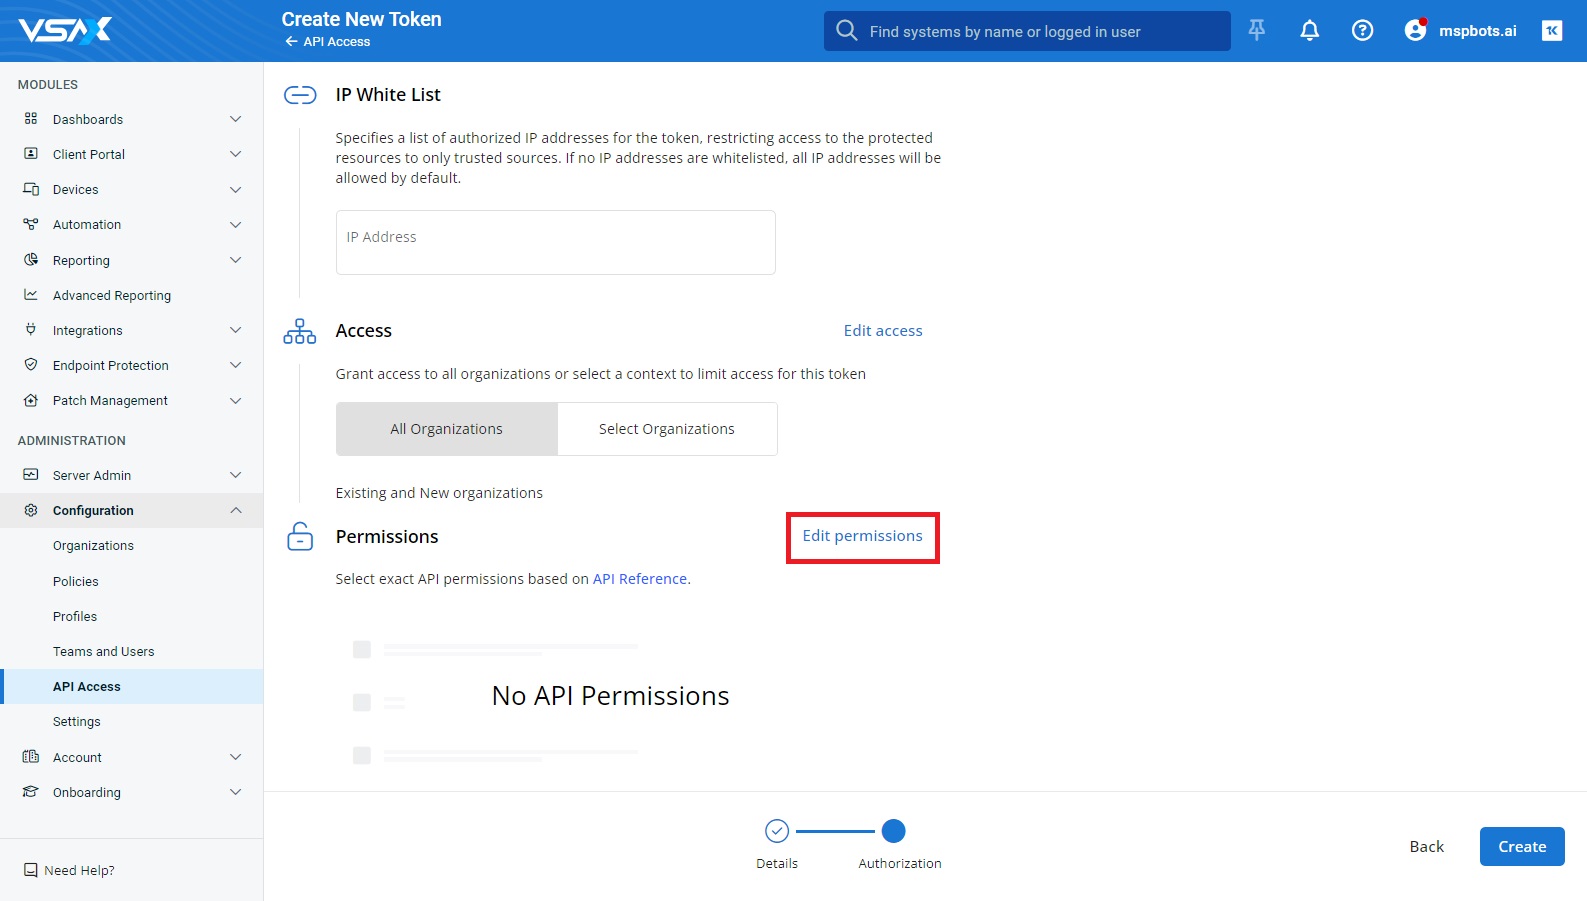Click the mspbots.ai user avatar icon

click(1415, 31)
